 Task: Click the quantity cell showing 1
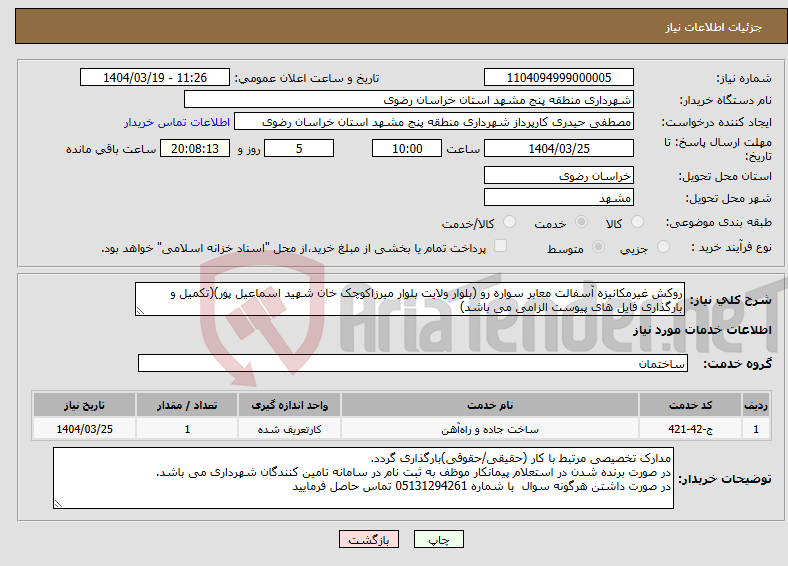tap(187, 429)
